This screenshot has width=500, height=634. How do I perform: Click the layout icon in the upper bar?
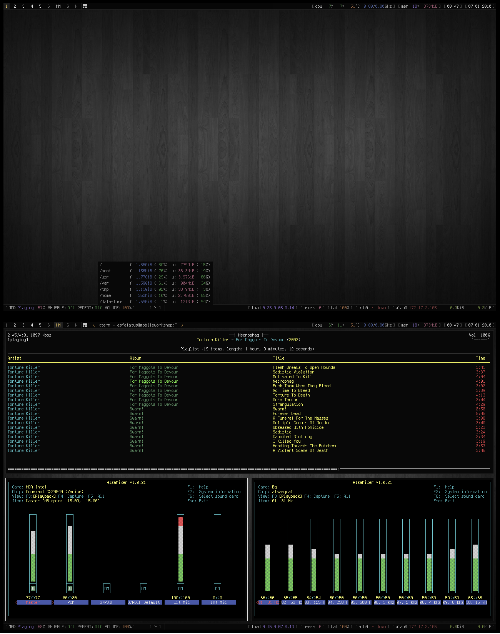85,6
